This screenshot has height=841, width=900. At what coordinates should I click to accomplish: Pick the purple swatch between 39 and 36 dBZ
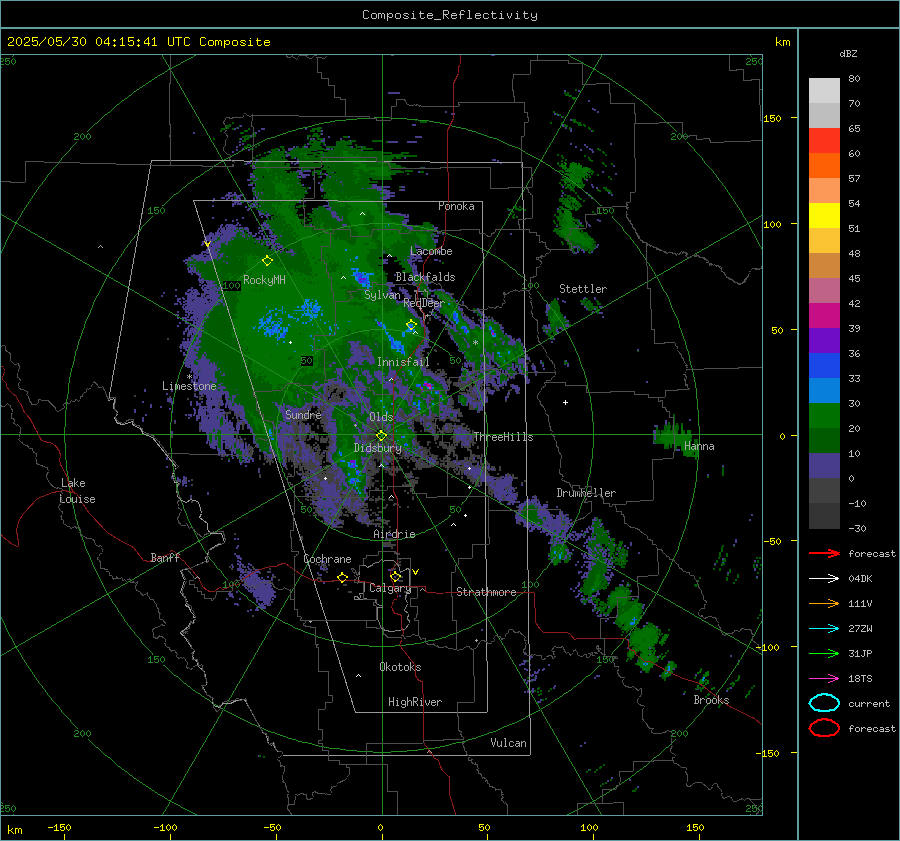(824, 341)
